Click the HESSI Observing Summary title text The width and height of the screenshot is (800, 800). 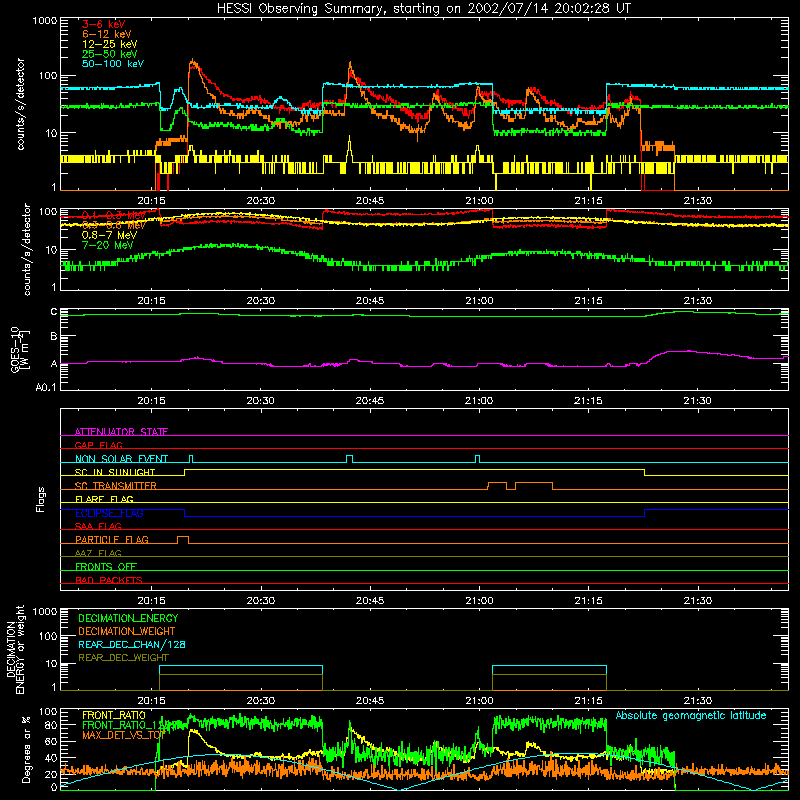tap(423, 8)
